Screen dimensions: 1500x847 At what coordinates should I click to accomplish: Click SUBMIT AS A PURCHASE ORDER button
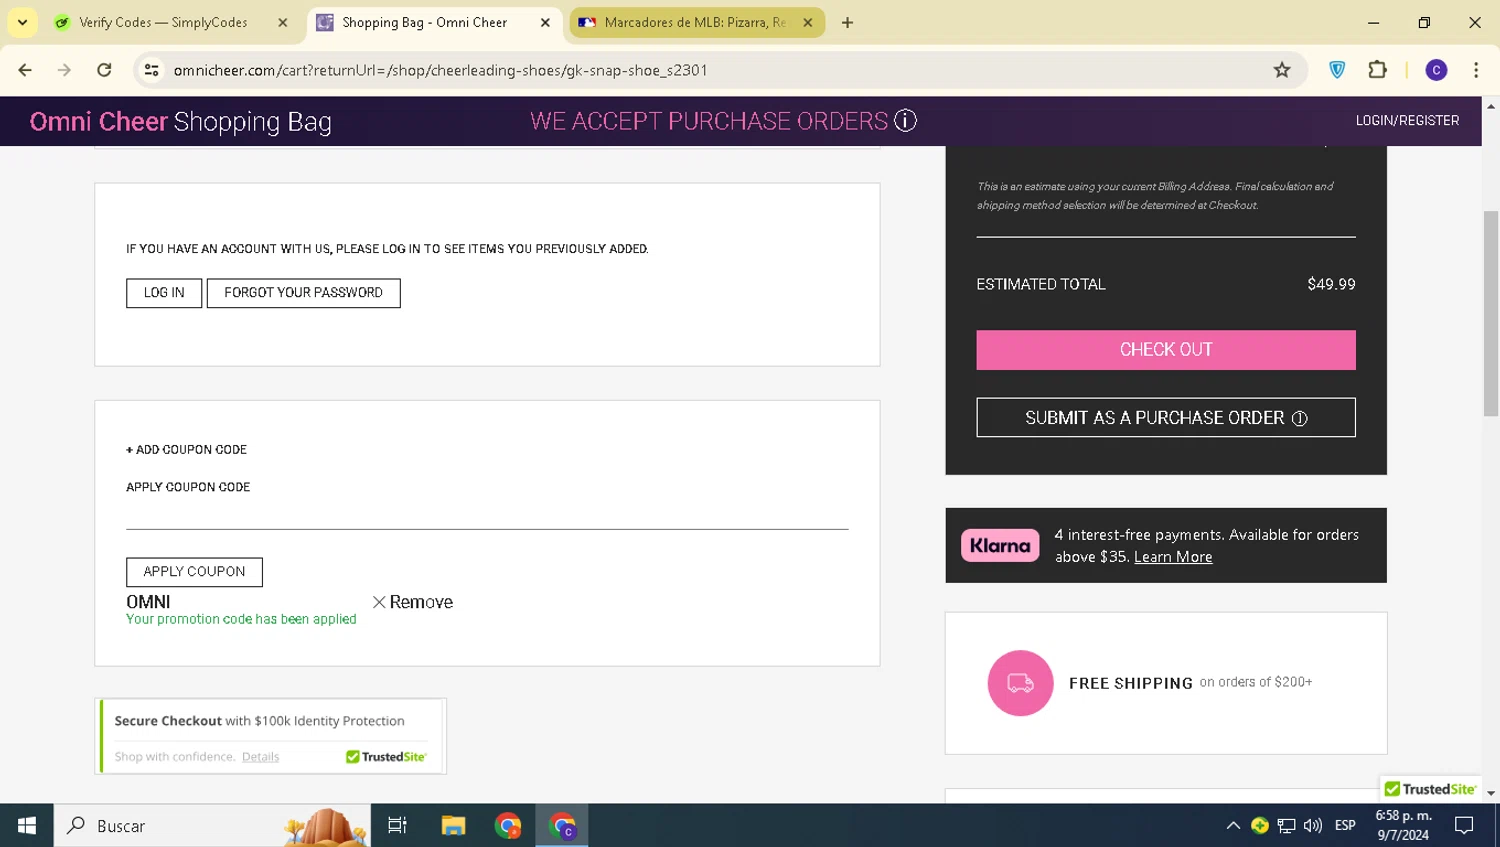[1166, 418]
